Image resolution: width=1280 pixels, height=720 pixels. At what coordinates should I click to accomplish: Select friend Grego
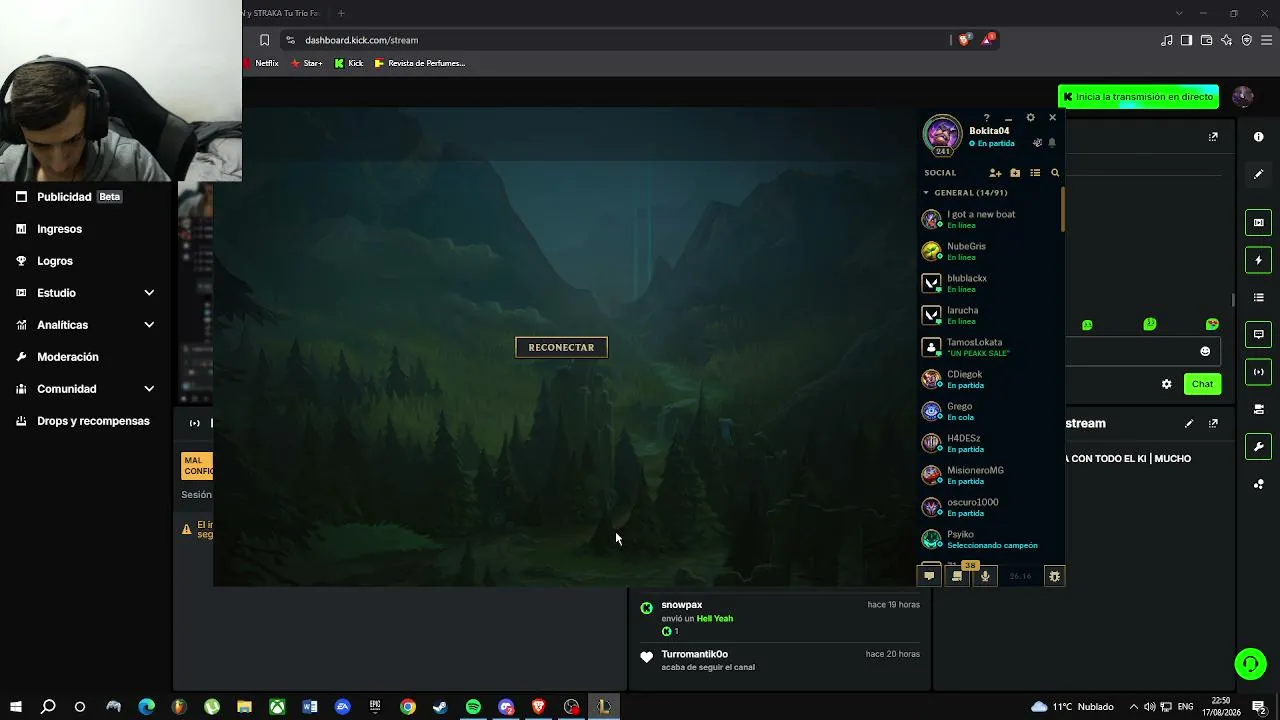pos(990,411)
